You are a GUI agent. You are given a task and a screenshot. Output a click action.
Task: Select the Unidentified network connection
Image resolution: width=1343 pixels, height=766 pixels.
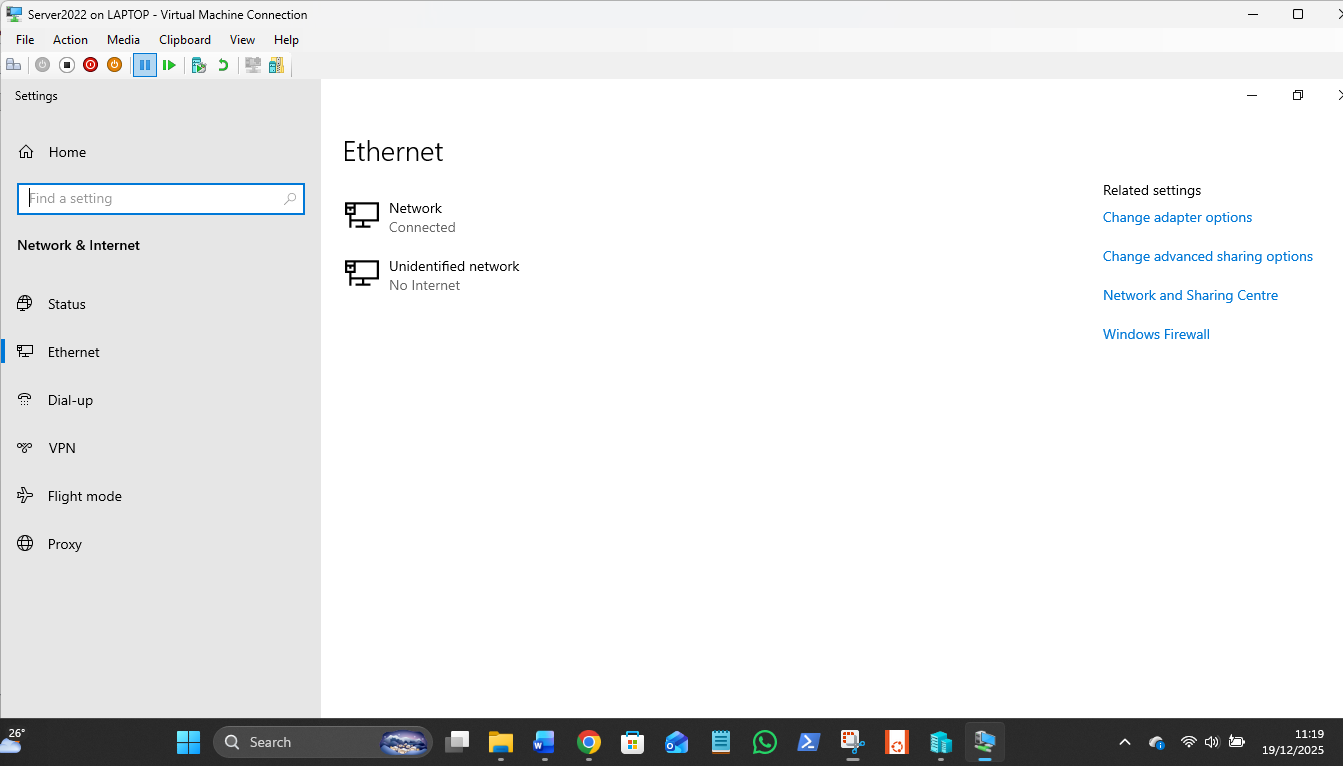[x=453, y=275]
